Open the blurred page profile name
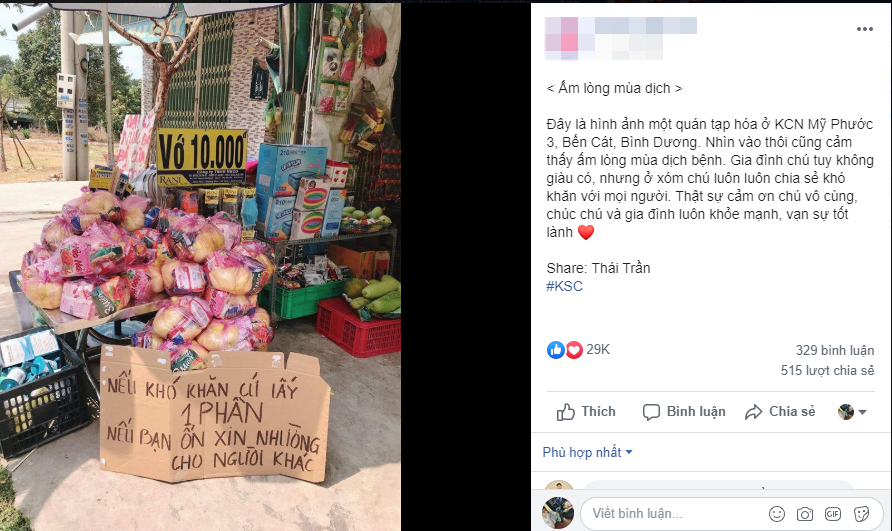This screenshot has width=892, height=531. pyautogui.click(x=621, y=38)
